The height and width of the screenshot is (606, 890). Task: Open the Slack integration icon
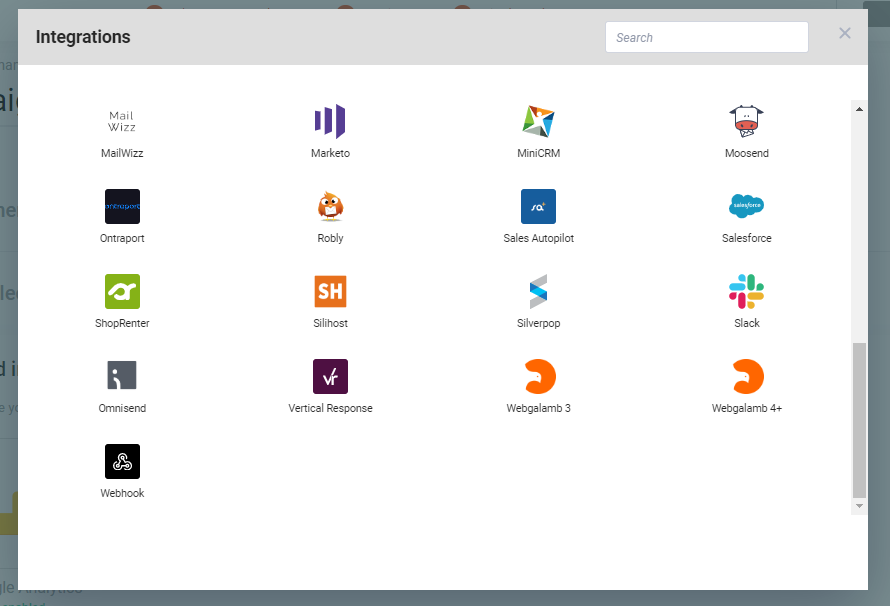coord(746,292)
